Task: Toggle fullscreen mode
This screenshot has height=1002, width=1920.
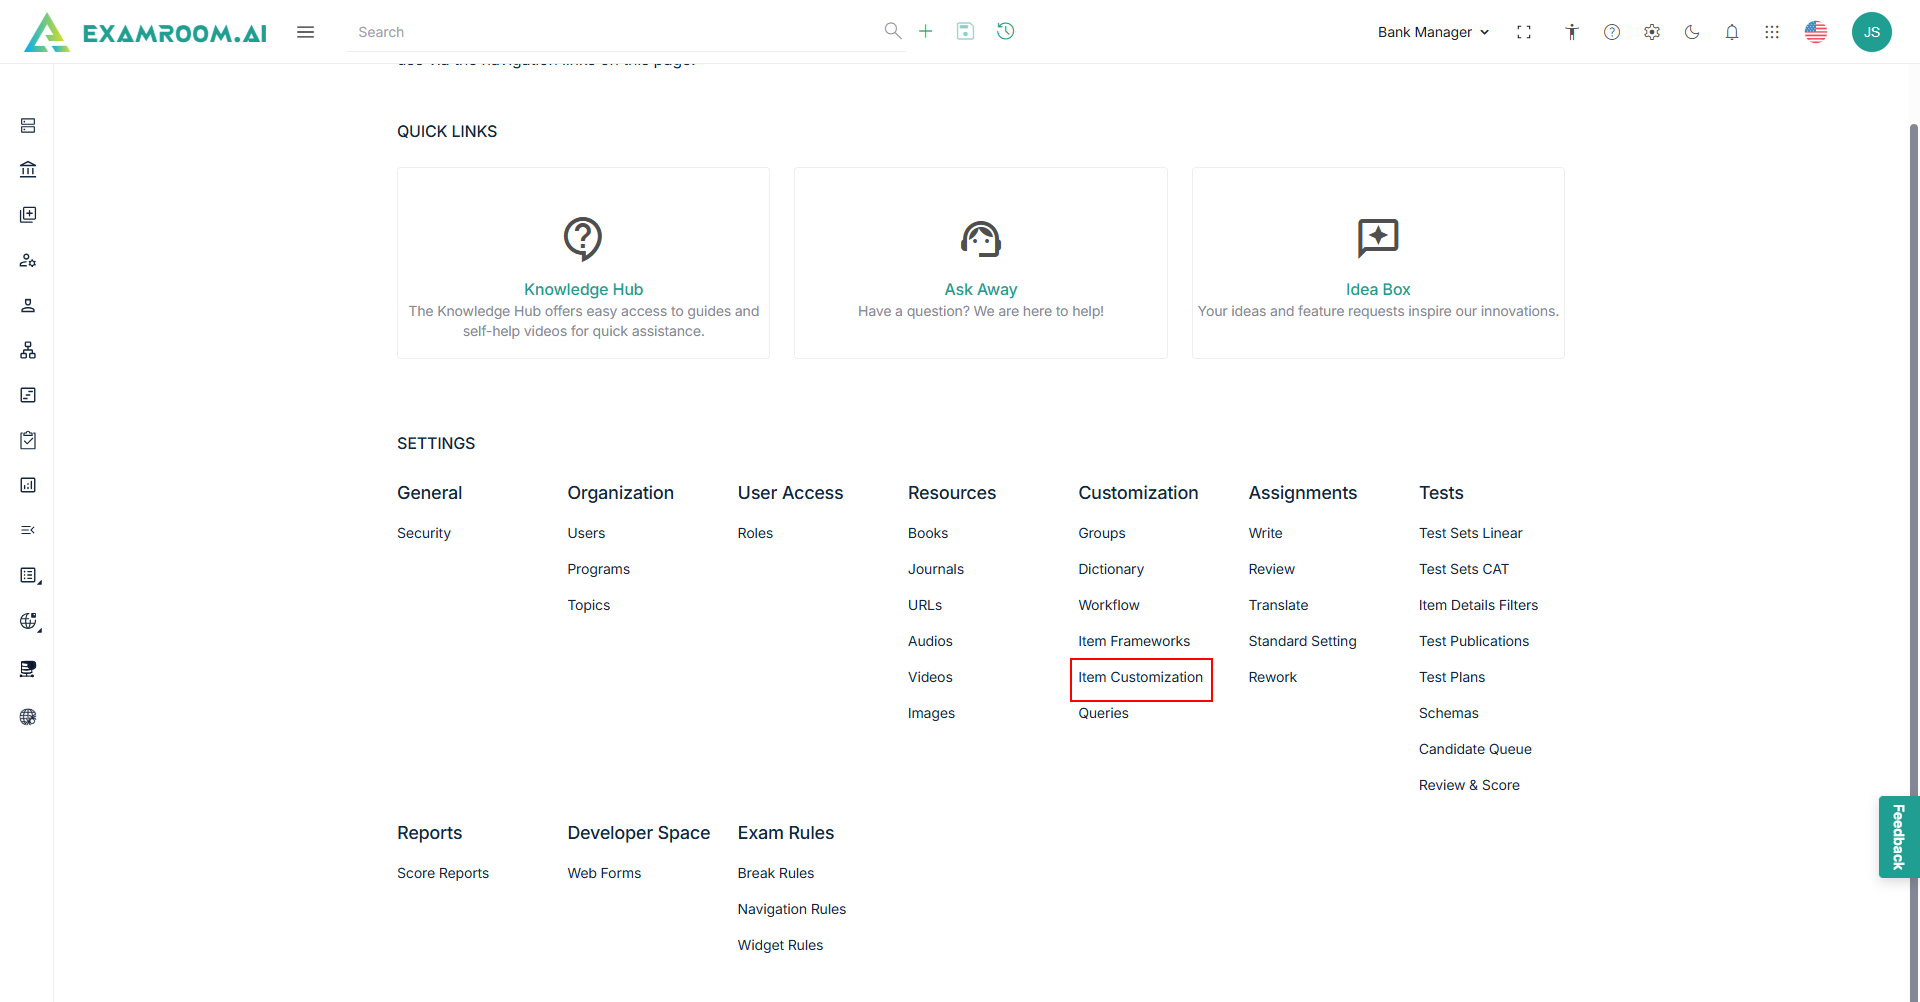Action: tap(1523, 32)
